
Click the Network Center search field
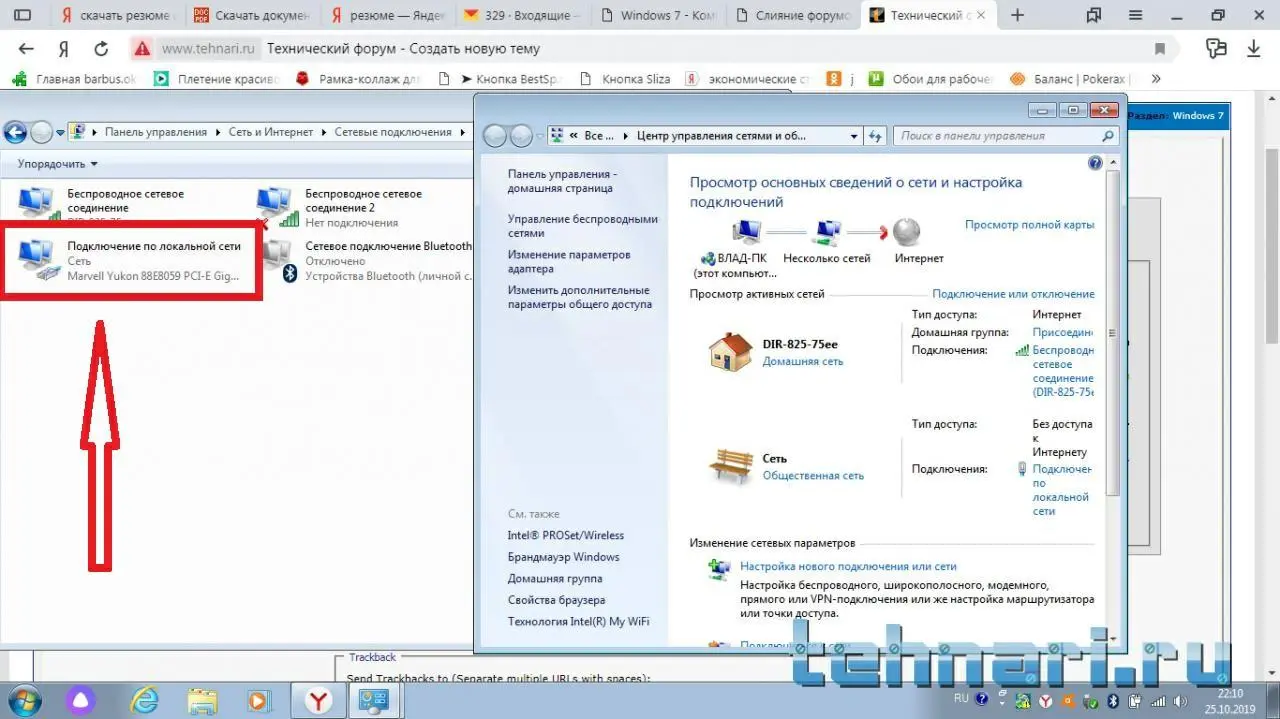pos(1005,136)
